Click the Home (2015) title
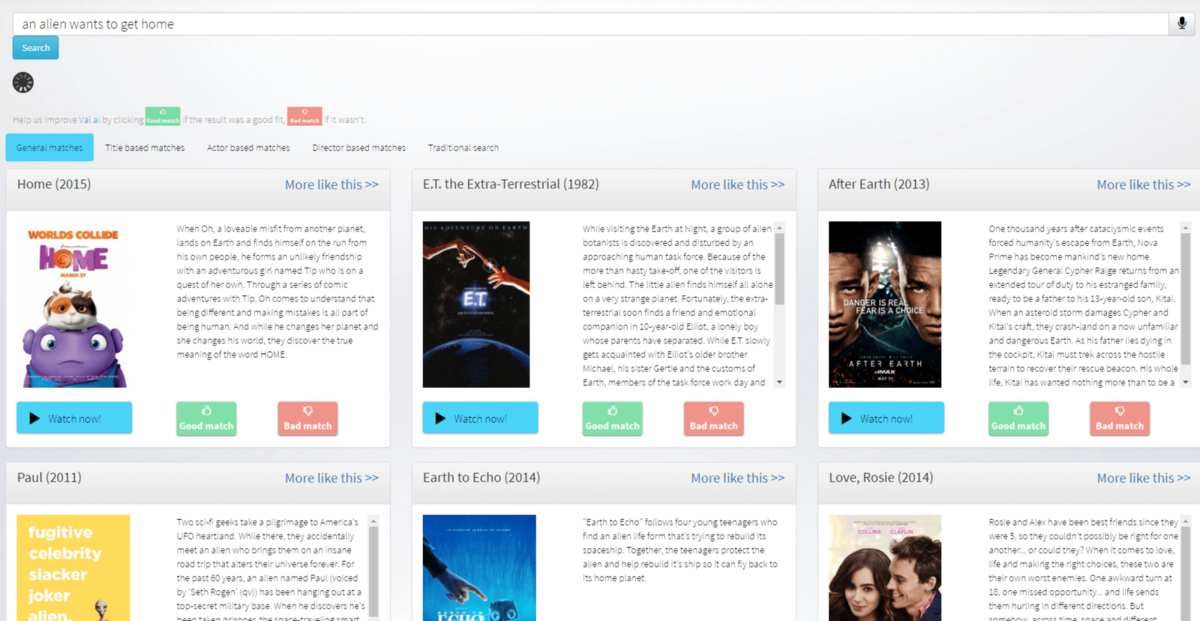The height and width of the screenshot is (621, 1200). (x=54, y=184)
